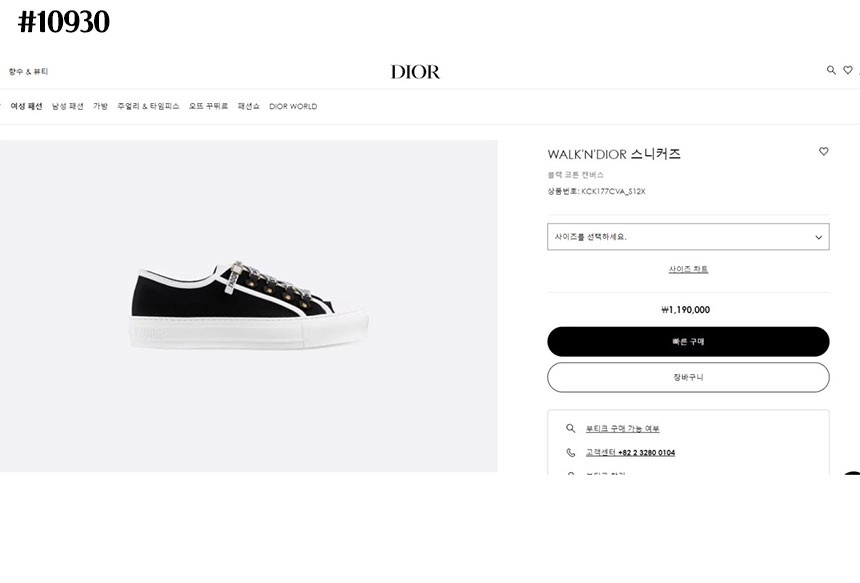Click 향수 & 뷰티 tab
The width and height of the screenshot is (860, 583).
29,72
